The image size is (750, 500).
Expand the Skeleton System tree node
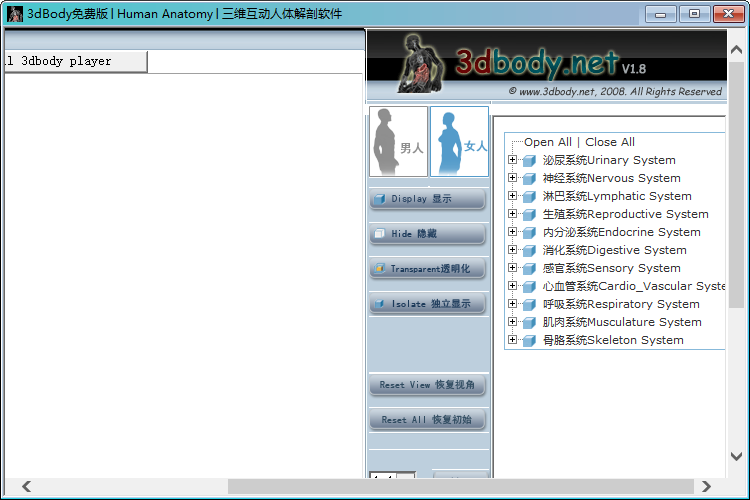pyautogui.click(x=512, y=340)
